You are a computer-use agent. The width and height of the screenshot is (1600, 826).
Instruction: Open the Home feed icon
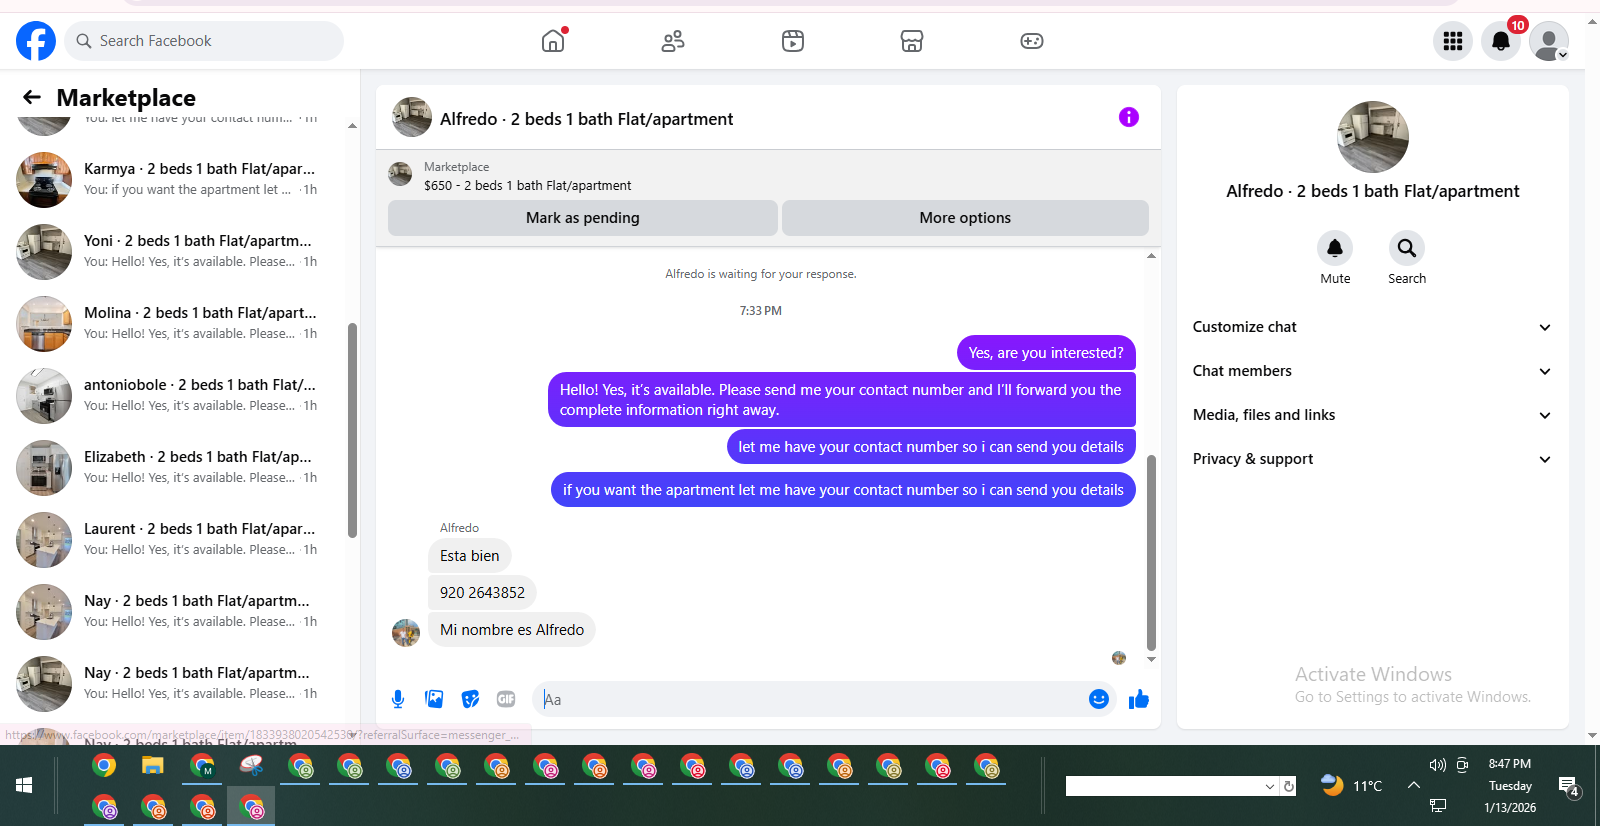(553, 41)
